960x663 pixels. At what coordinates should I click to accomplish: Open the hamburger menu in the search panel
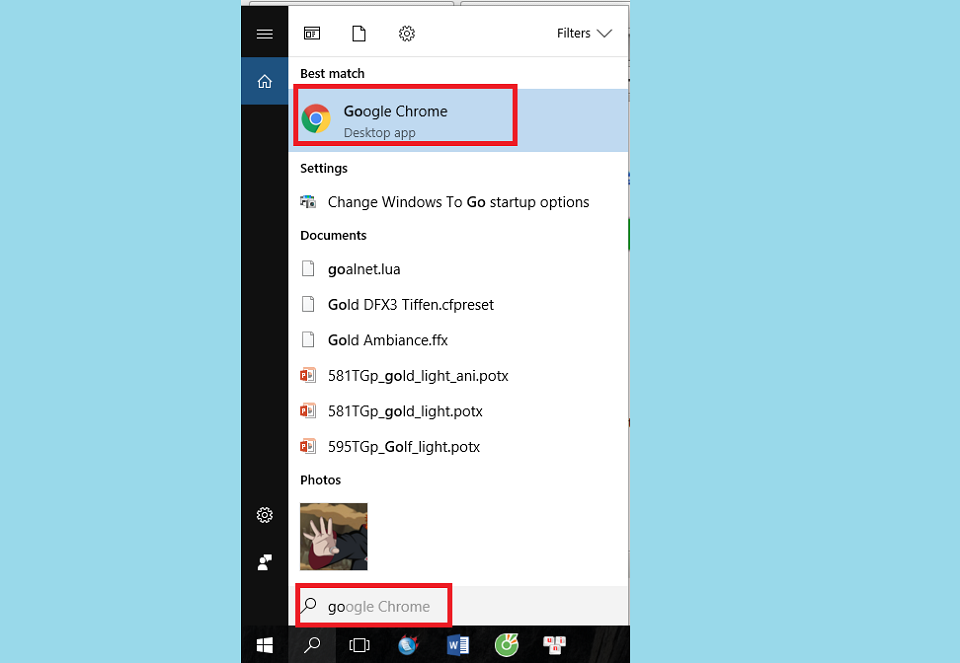click(x=264, y=34)
